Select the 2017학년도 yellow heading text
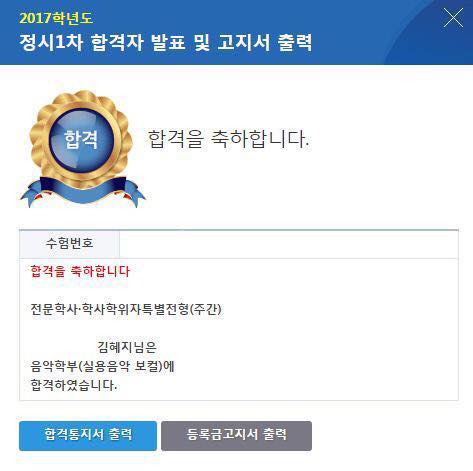 click(56, 18)
